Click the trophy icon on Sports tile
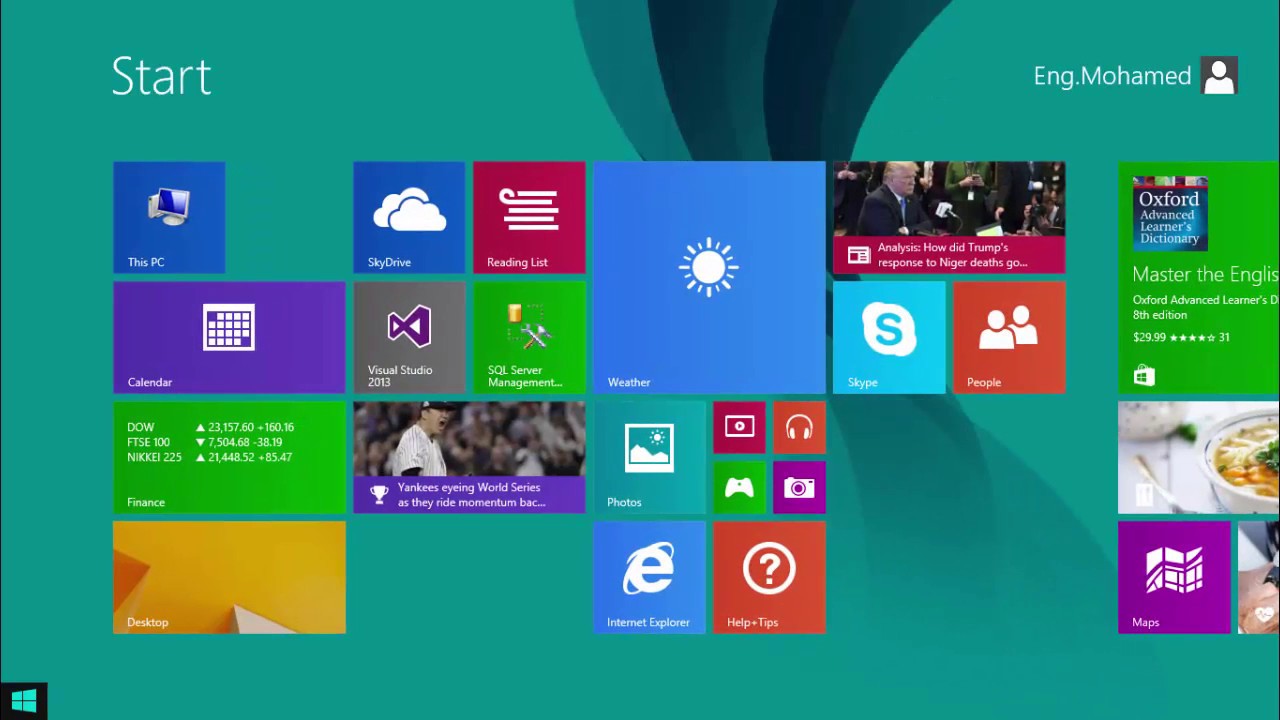The image size is (1280, 720). (x=379, y=493)
